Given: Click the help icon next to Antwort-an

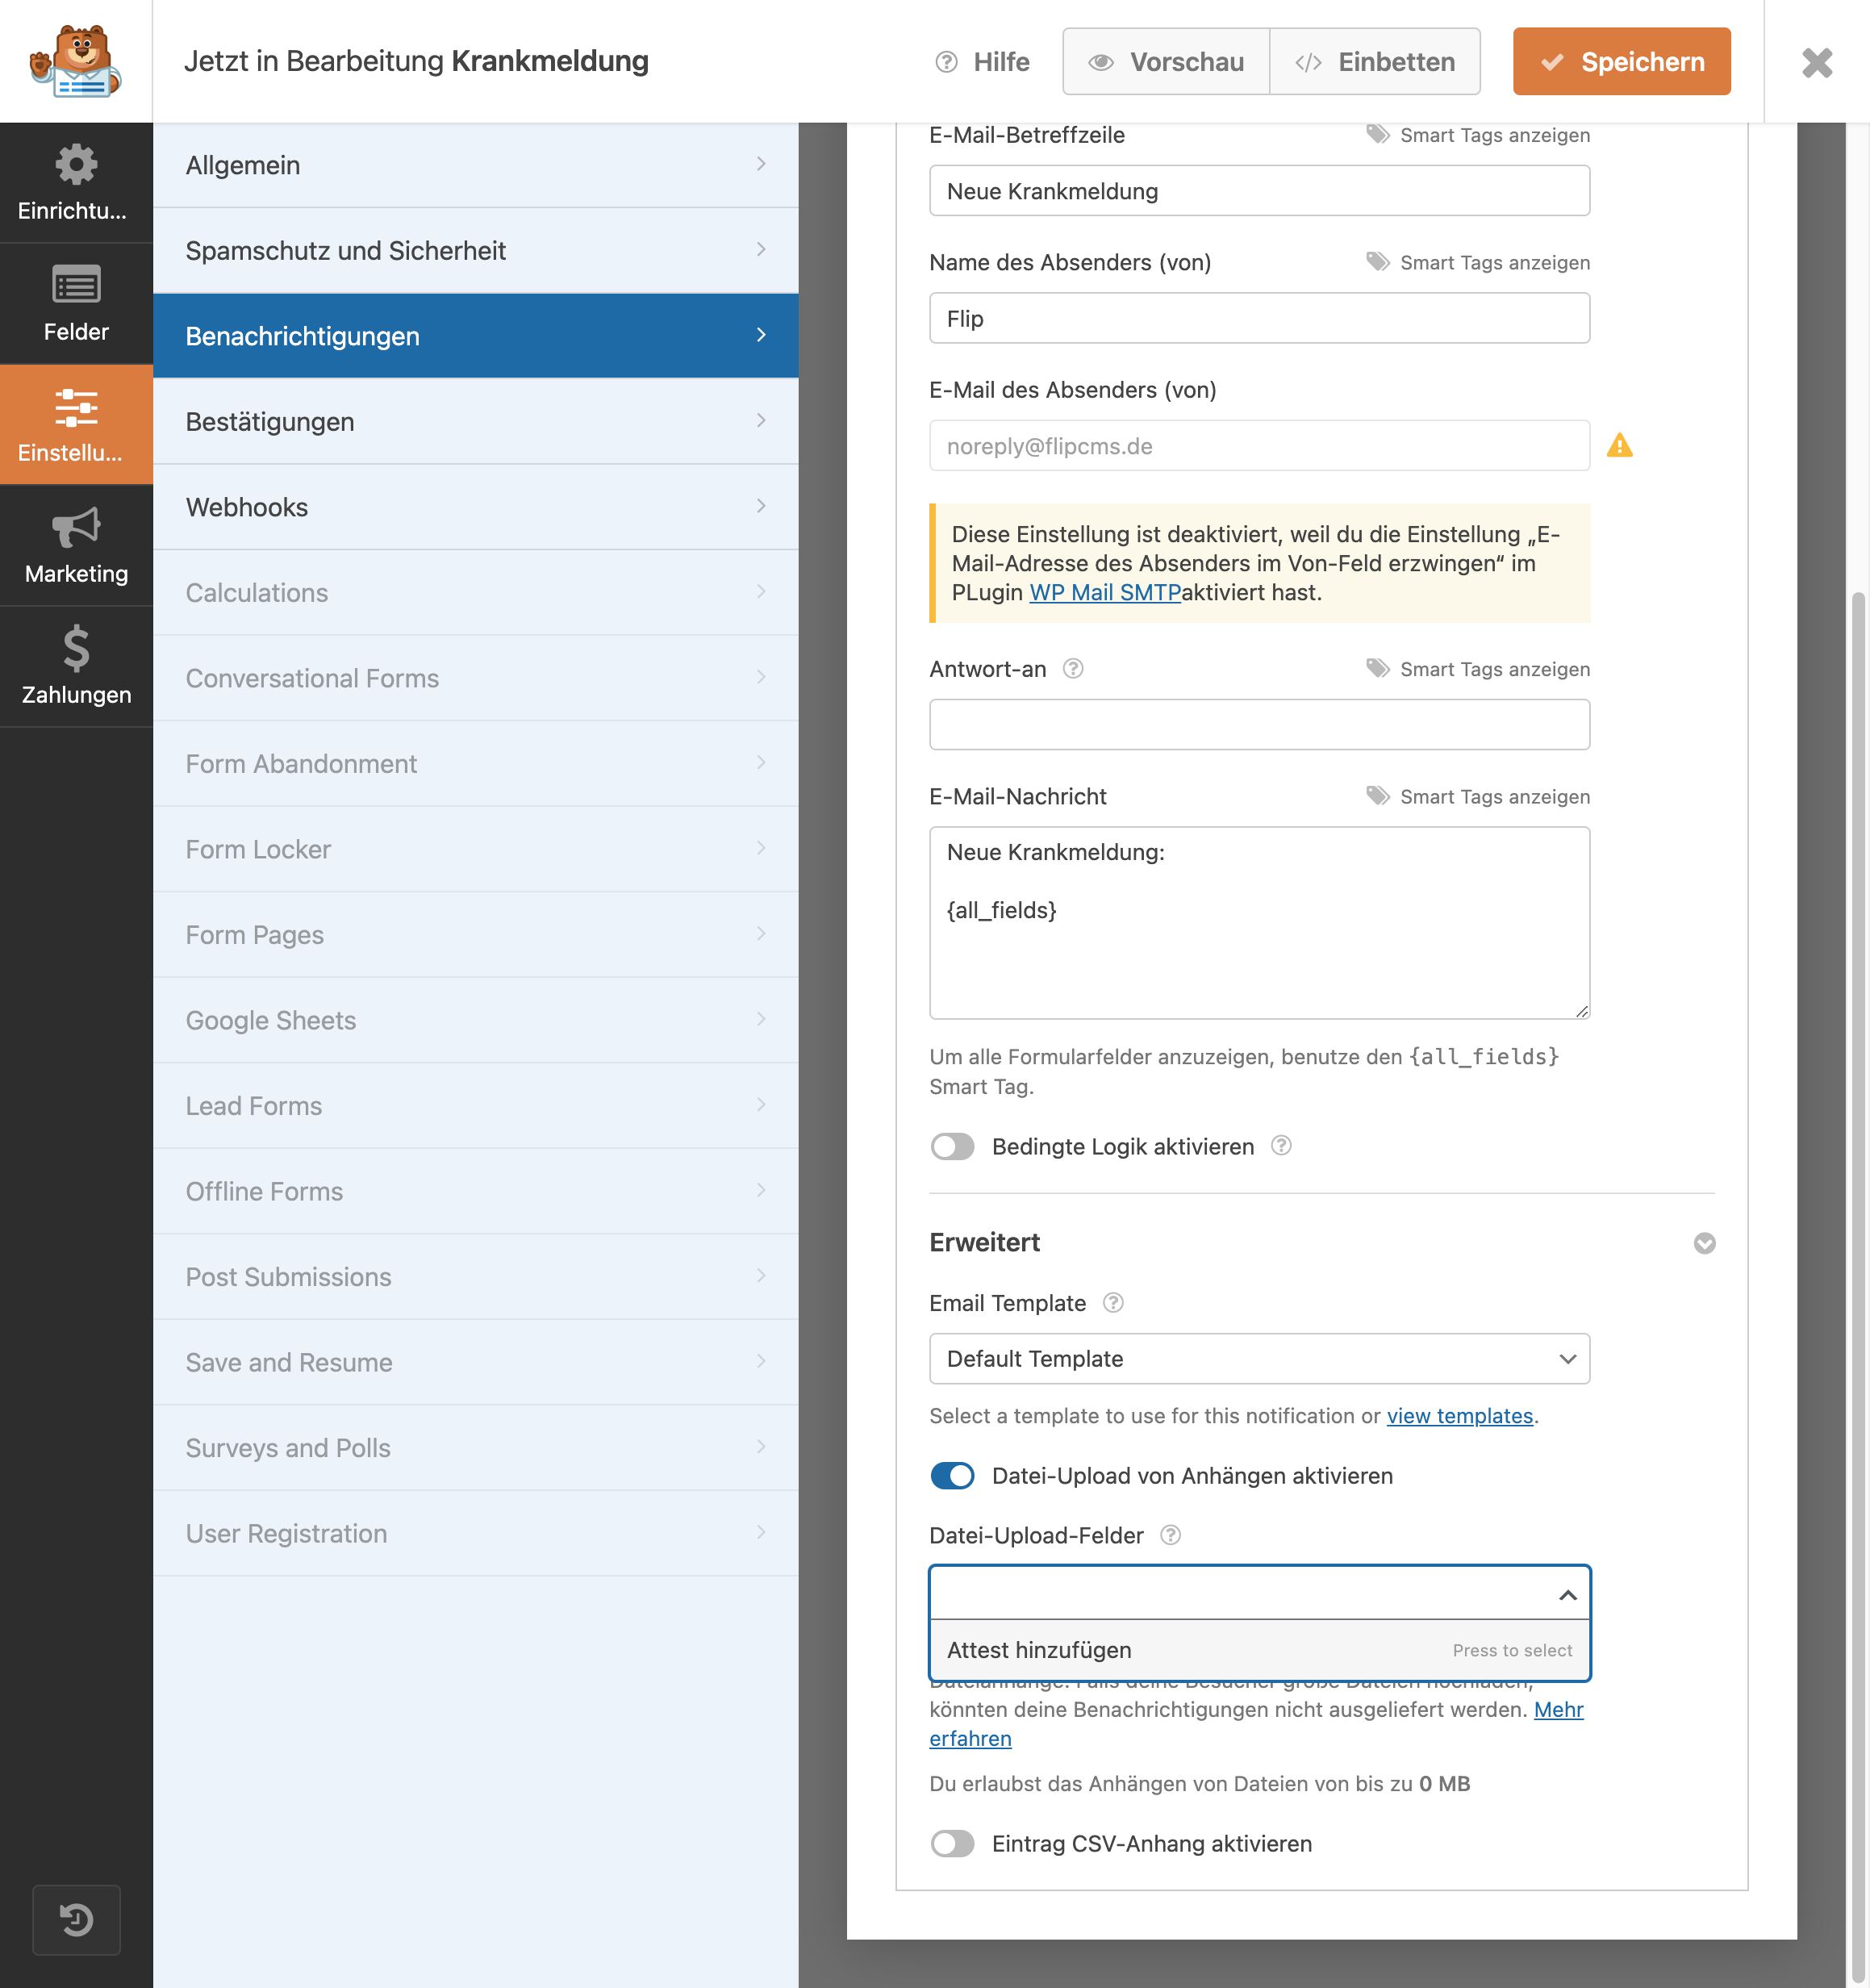Looking at the screenshot, I should 1073,669.
